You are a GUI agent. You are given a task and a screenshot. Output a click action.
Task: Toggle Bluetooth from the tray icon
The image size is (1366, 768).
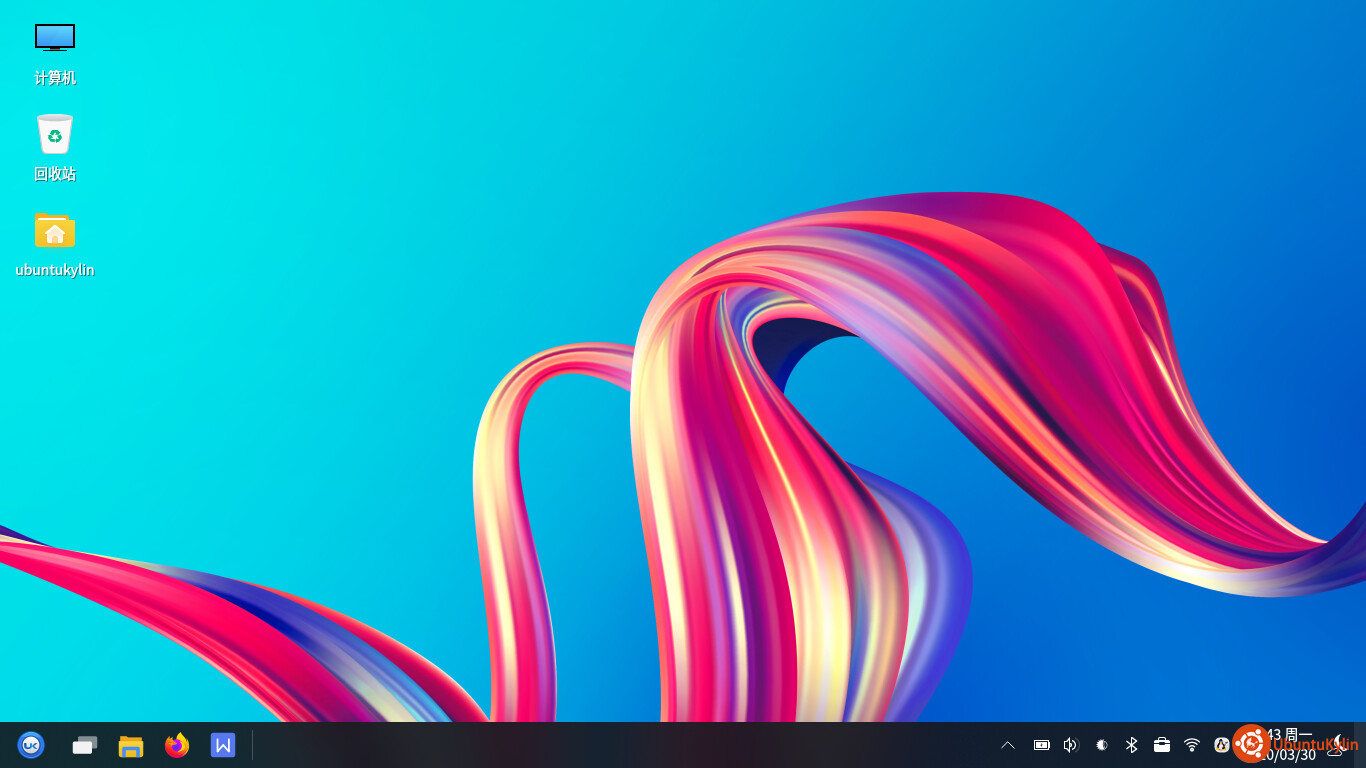click(x=1132, y=745)
